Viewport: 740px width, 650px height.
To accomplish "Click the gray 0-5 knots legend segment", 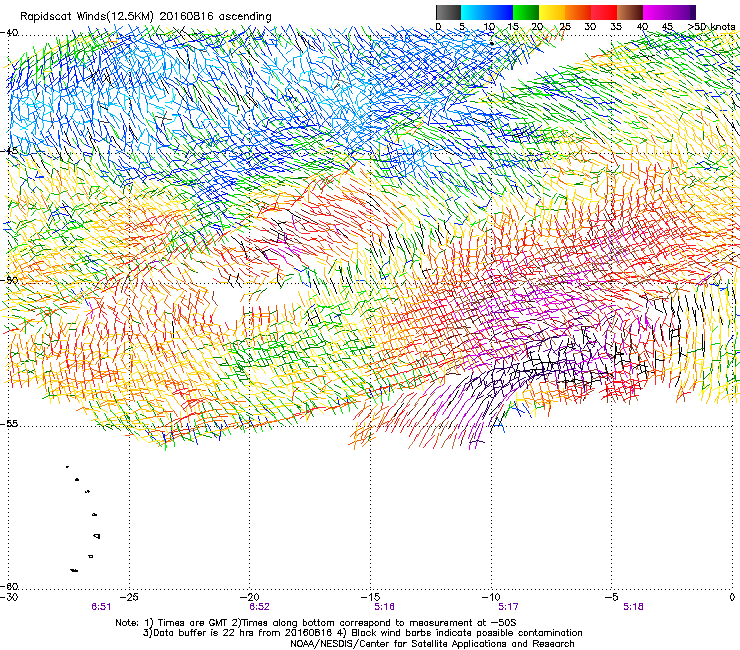I will [x=448, y=12].
